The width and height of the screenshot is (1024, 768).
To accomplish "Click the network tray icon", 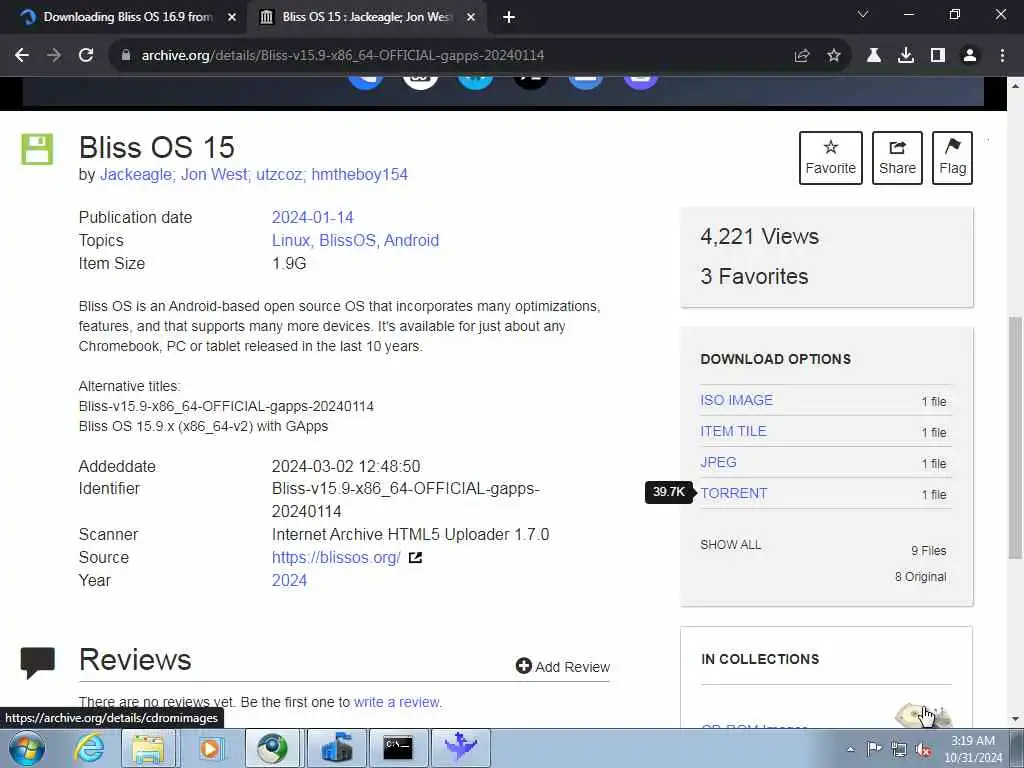I will (x=899, y=749).
